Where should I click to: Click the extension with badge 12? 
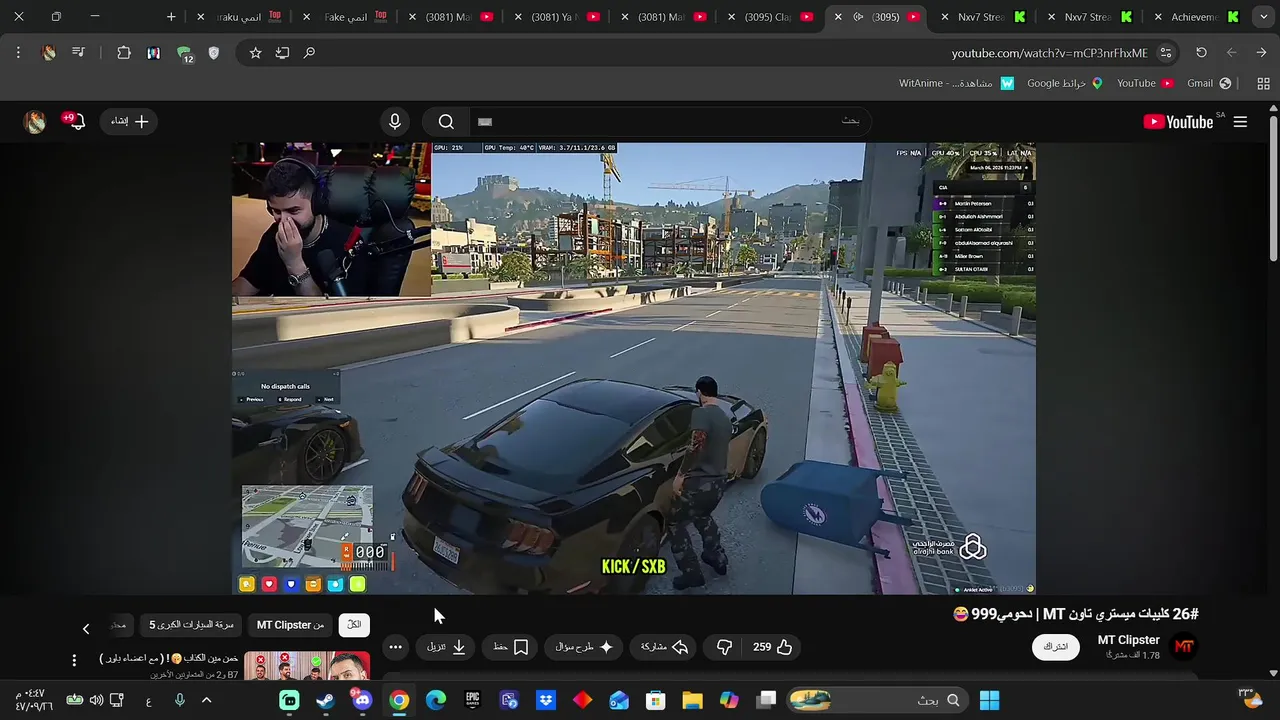pyautogui.click(x=184, y=54)
